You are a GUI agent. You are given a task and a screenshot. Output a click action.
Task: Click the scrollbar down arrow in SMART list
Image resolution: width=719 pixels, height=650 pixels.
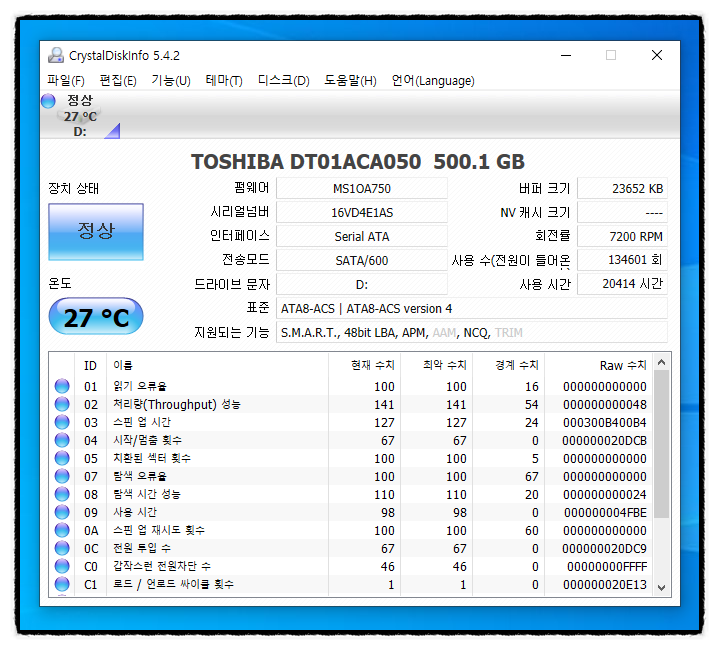[661, 588]
